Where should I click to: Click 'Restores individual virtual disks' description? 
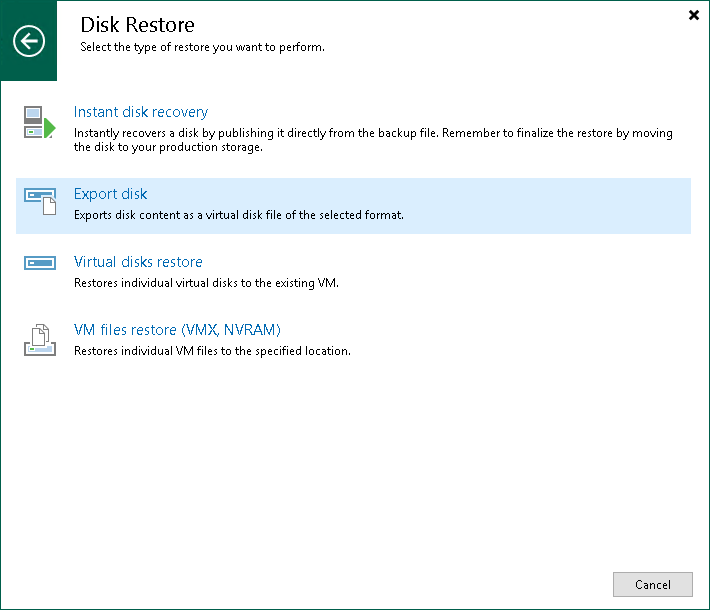pyautogui.click(x=206, y=283)
